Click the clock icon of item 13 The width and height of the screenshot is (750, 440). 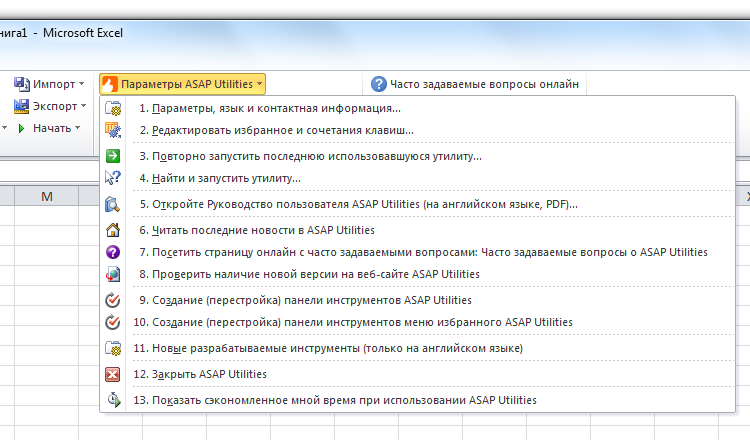click(x=113, y=400)
